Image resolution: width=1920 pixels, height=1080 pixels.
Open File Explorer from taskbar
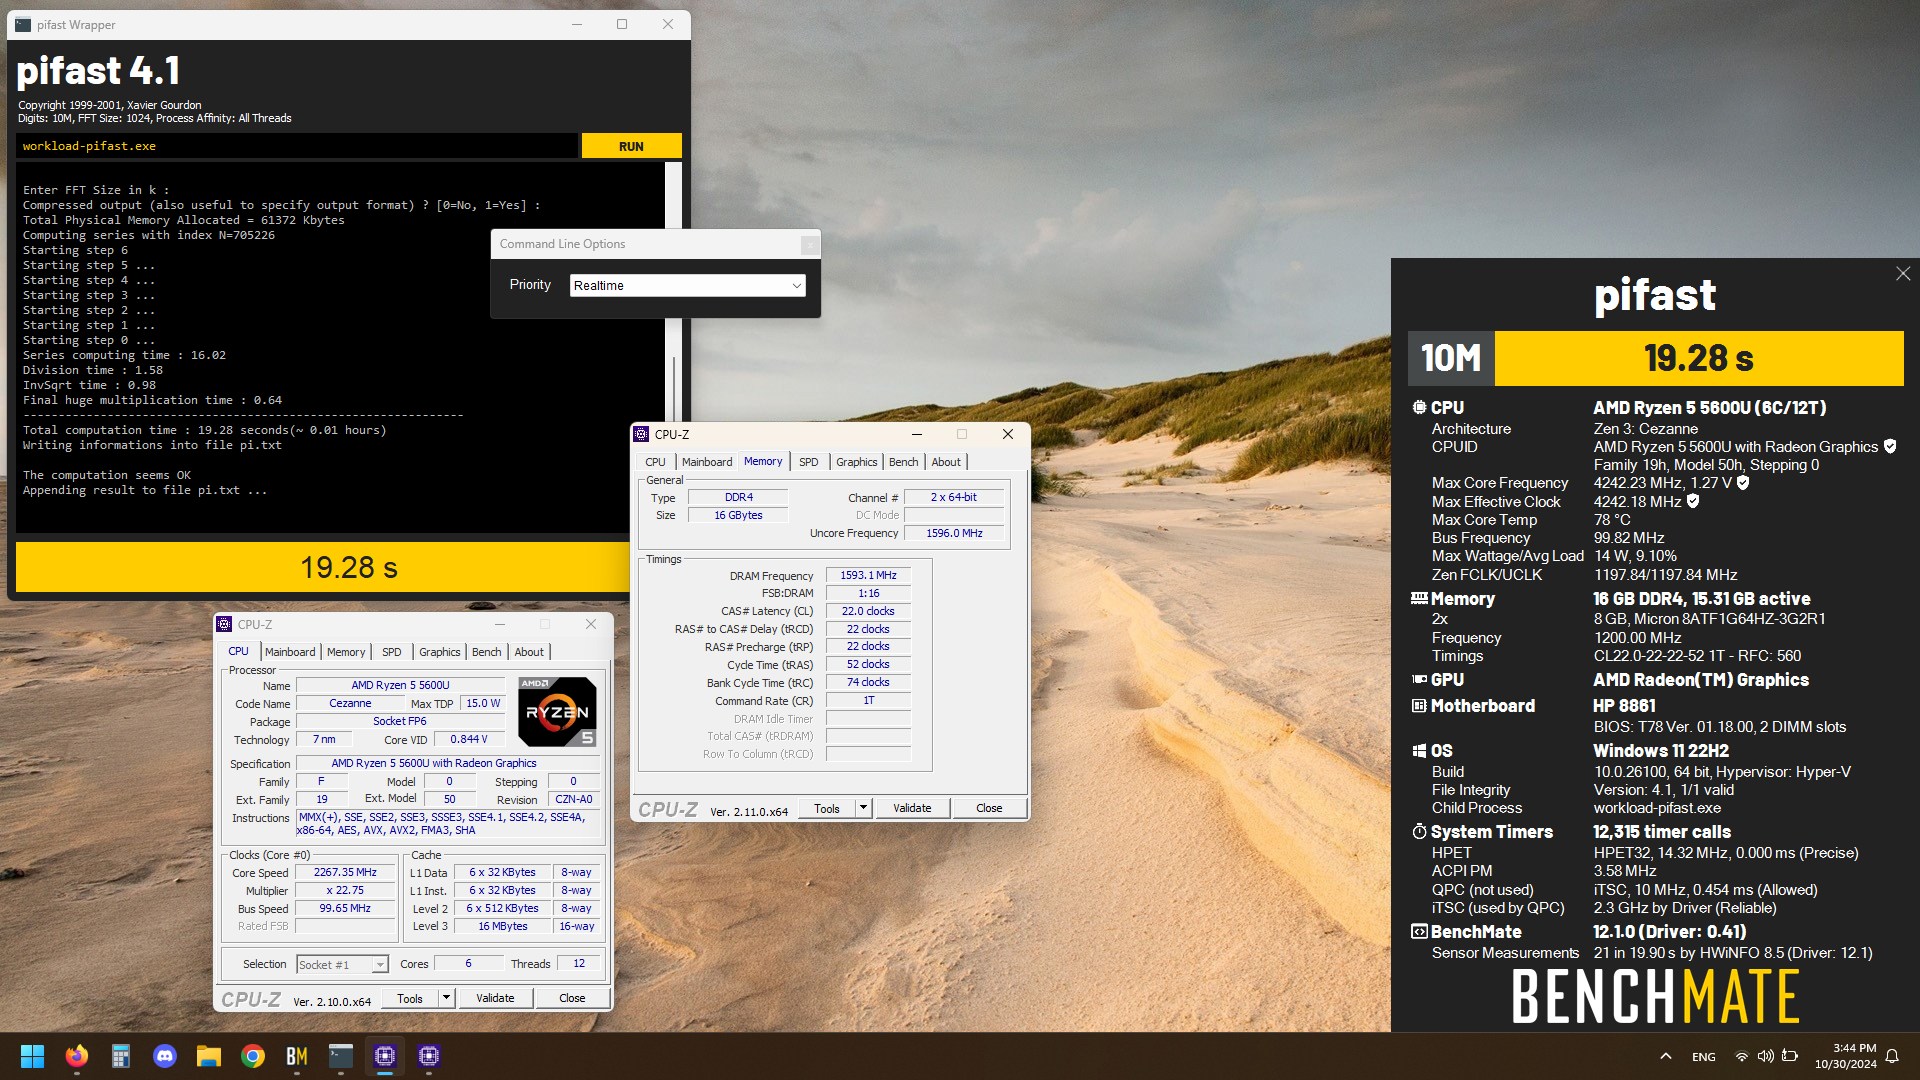click(x=209, y=1056)
